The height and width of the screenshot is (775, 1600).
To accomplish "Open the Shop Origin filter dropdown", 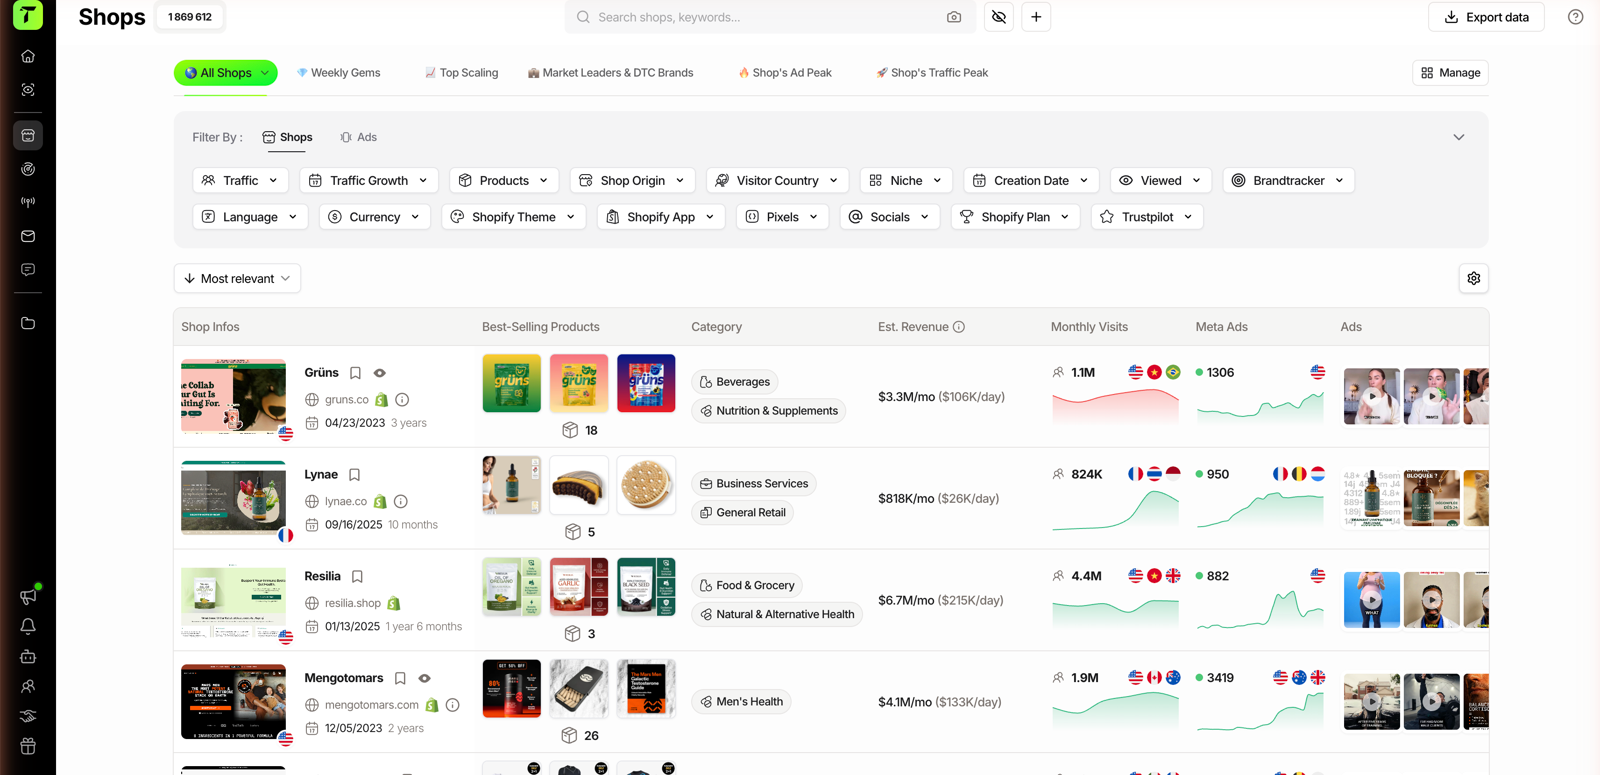I will [632, 180].
